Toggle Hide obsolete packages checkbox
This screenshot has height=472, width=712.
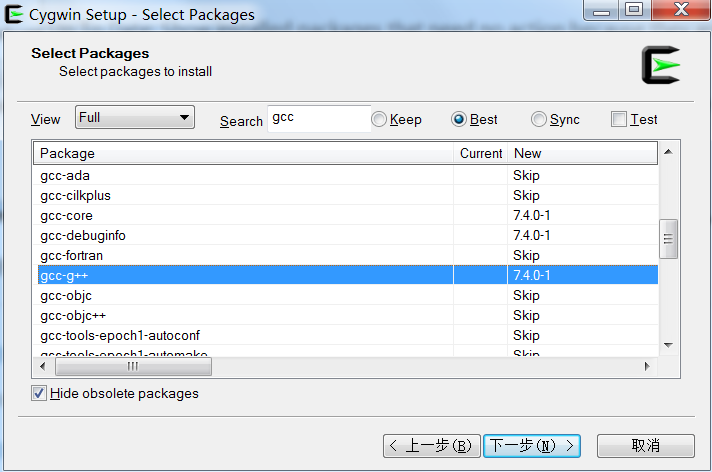click(x=39, y=393)
